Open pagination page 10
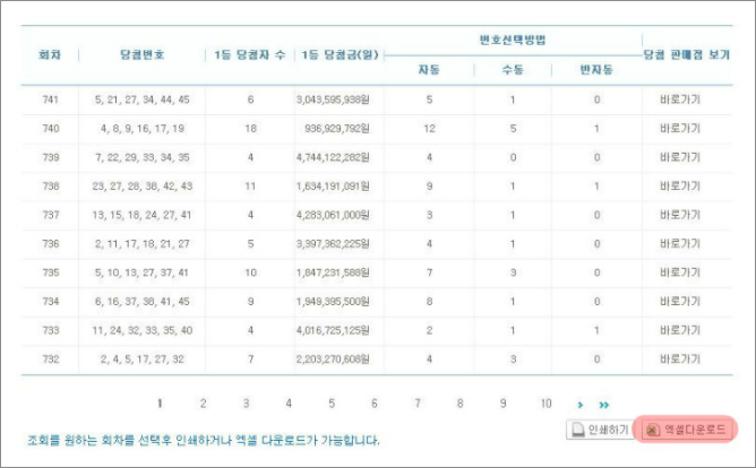Image resolution: width=756 pixels, height=468 pixels. [546, 403]
